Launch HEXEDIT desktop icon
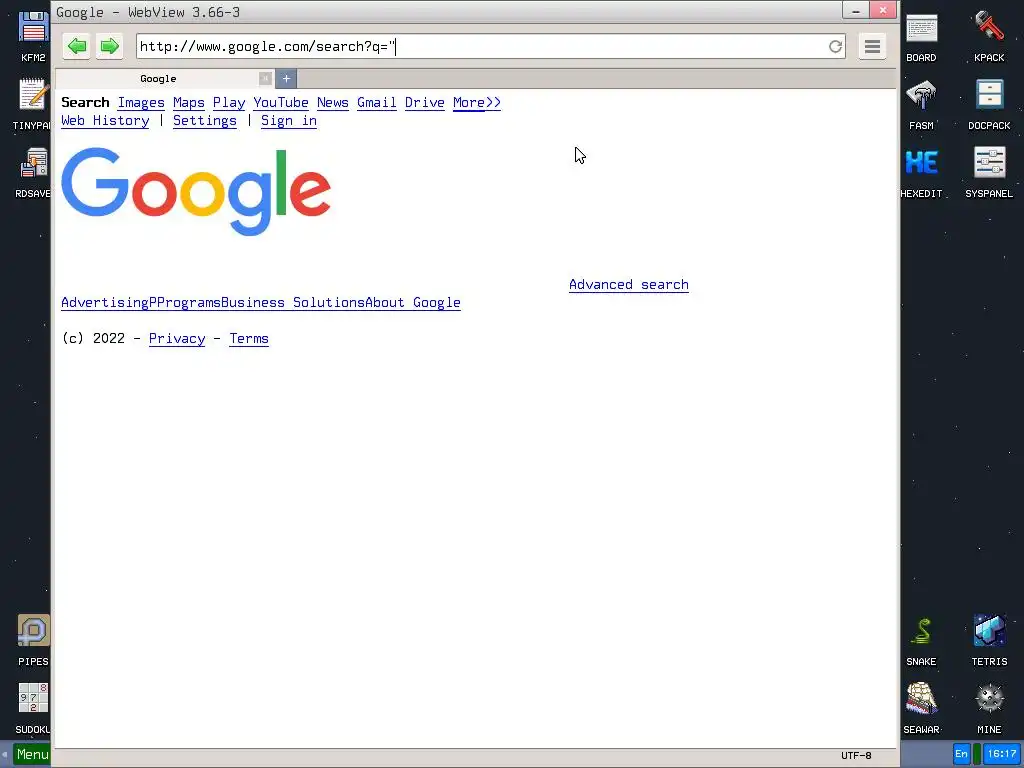The width and height of the screenshot is (1024, 768). coord(921,172)
